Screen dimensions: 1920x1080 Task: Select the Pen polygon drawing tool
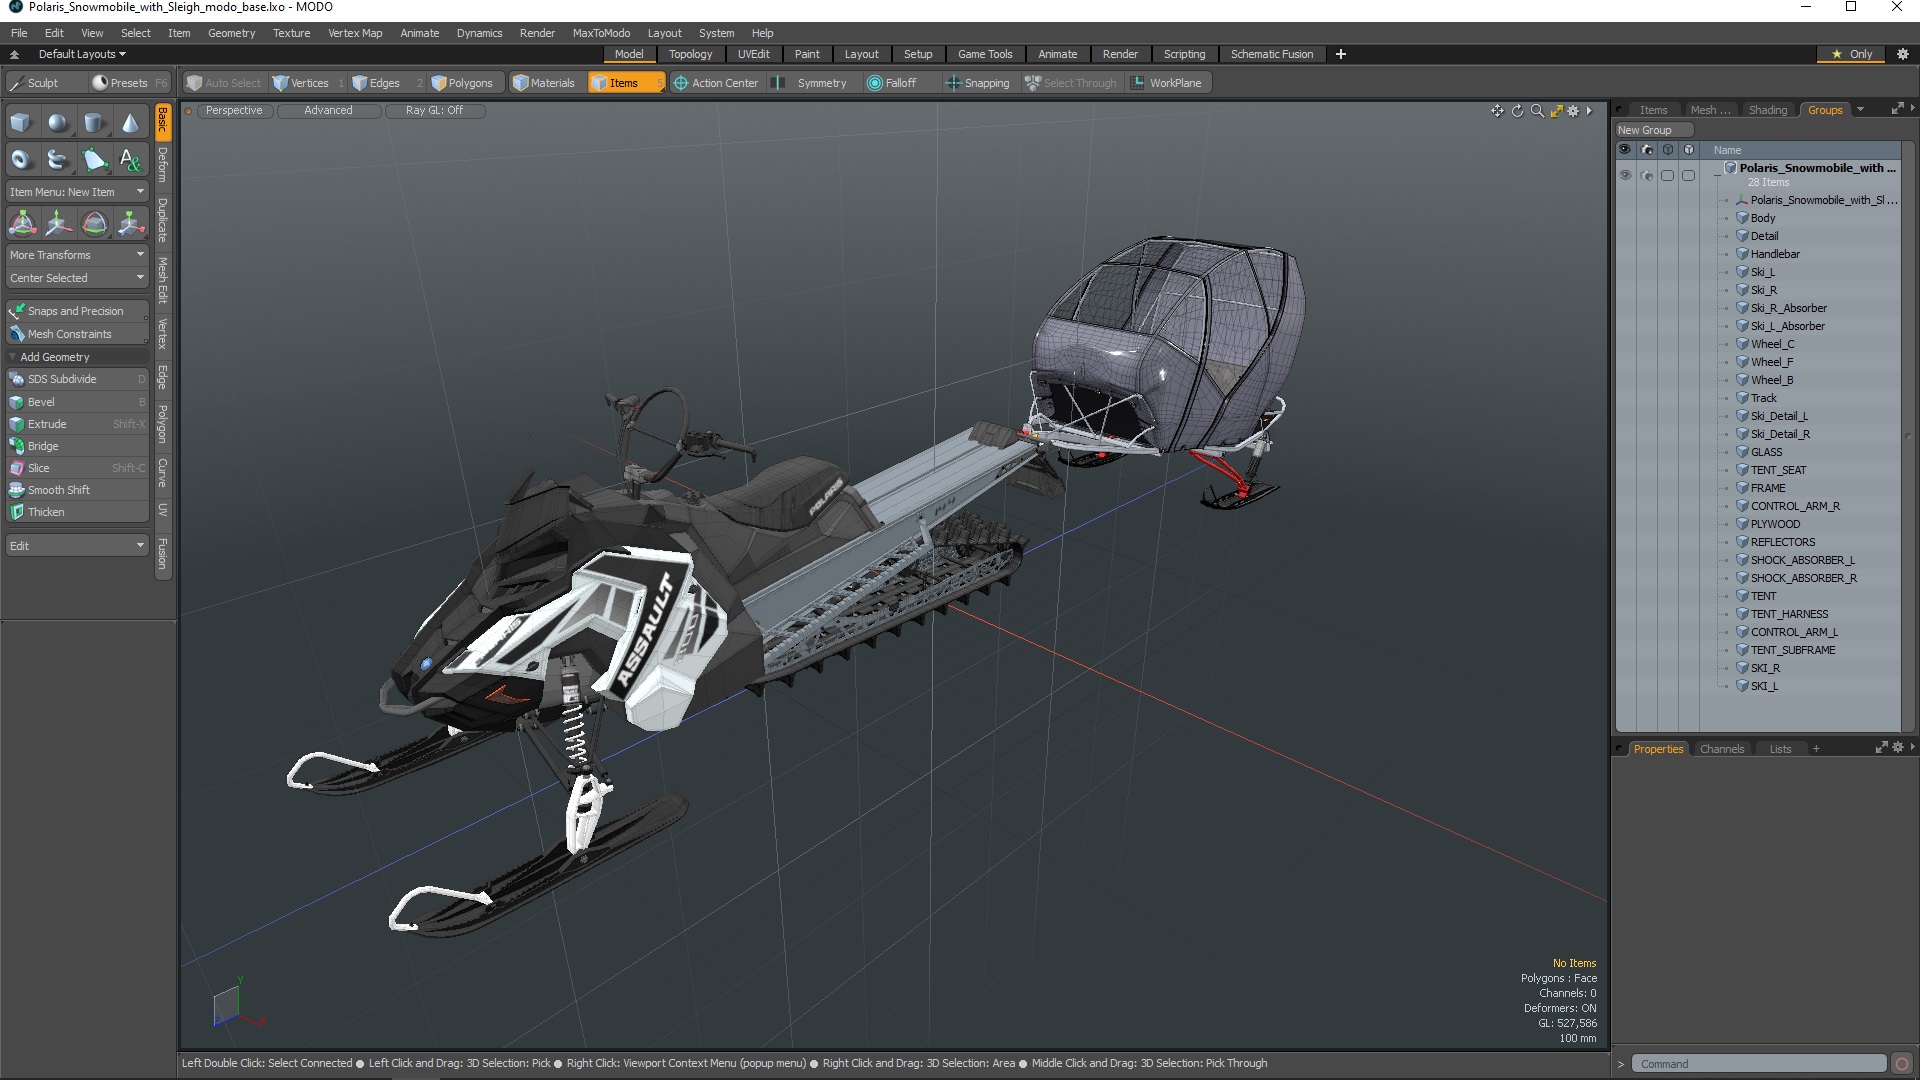tap(94, 160)
